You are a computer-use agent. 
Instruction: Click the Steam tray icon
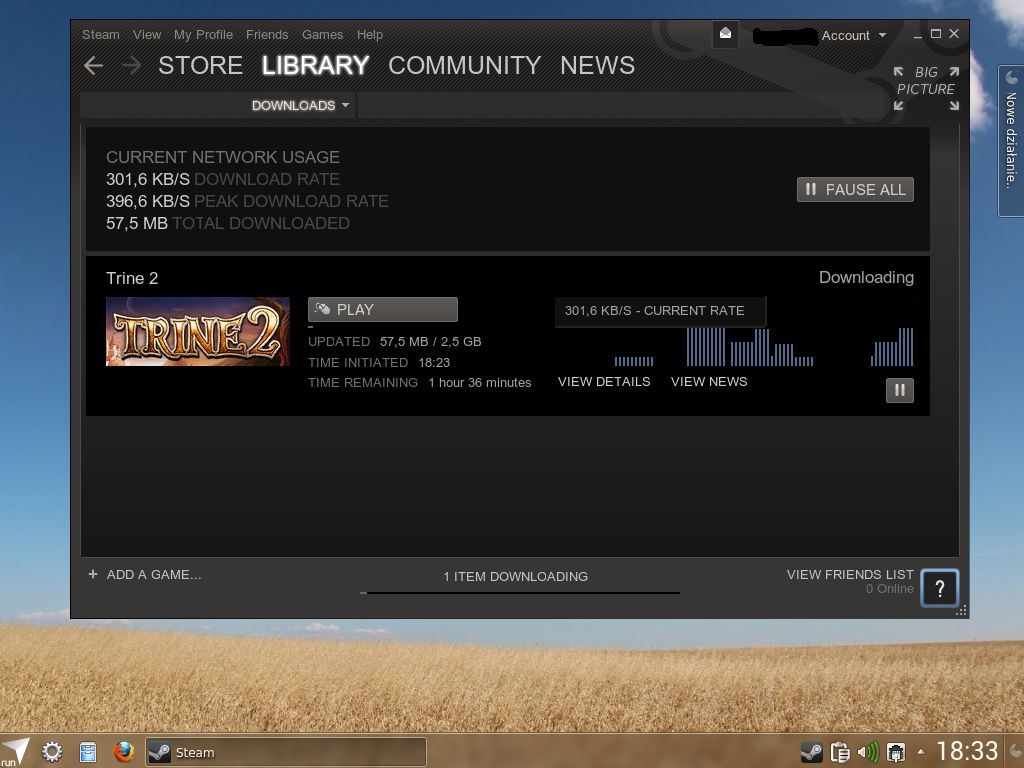[x=811, y=752]
